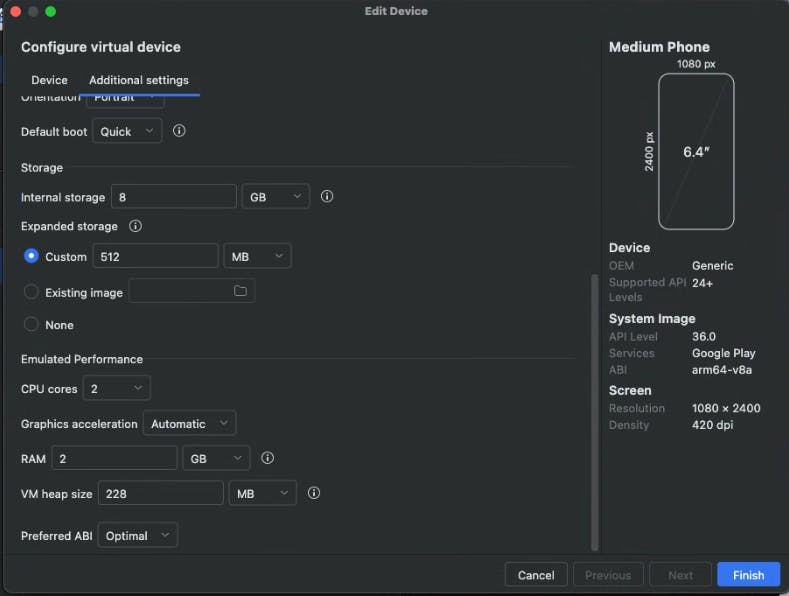Click the phone preview outline
This screenshot has height=596, width=789.
(695, 152)
